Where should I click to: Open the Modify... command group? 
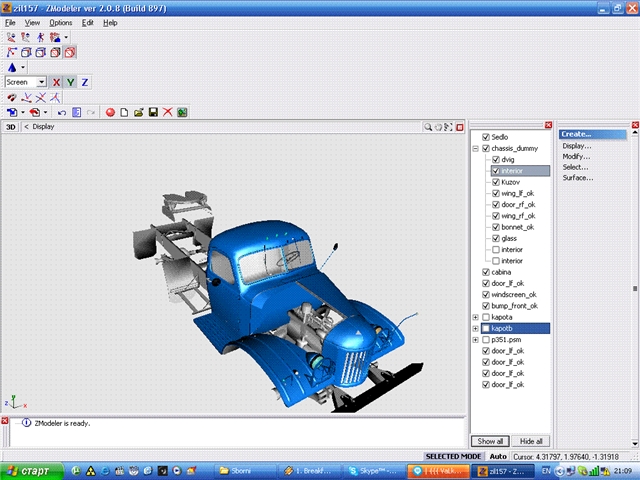coord(576,156)
